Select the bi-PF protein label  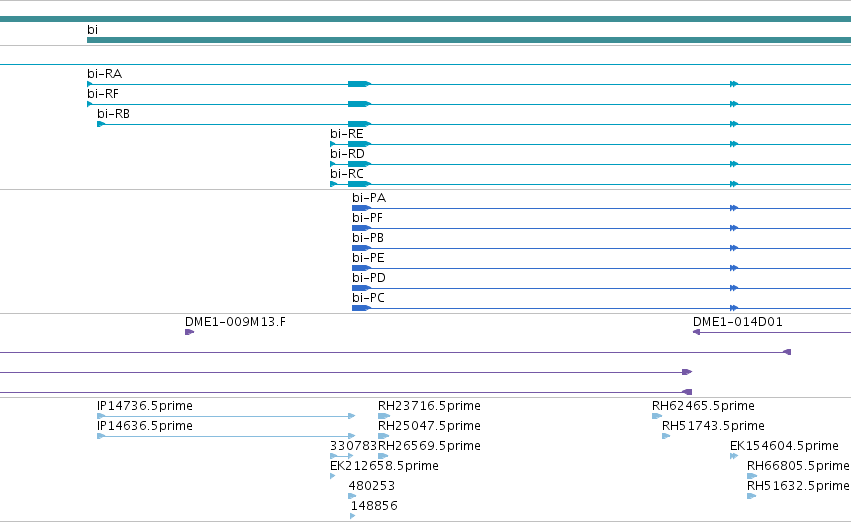(367, 218)
